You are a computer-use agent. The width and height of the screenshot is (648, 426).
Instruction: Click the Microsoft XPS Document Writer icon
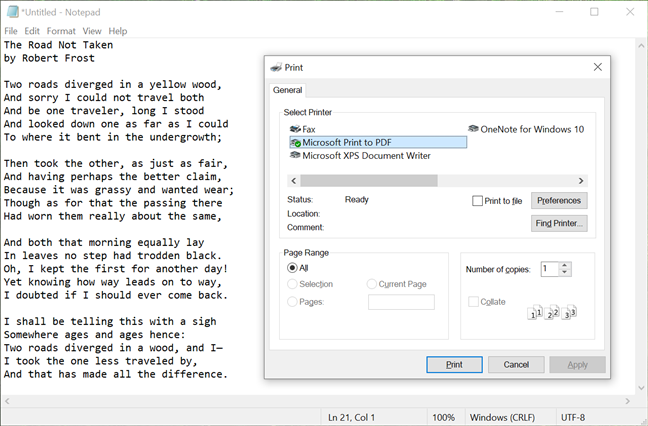point(295,156)
